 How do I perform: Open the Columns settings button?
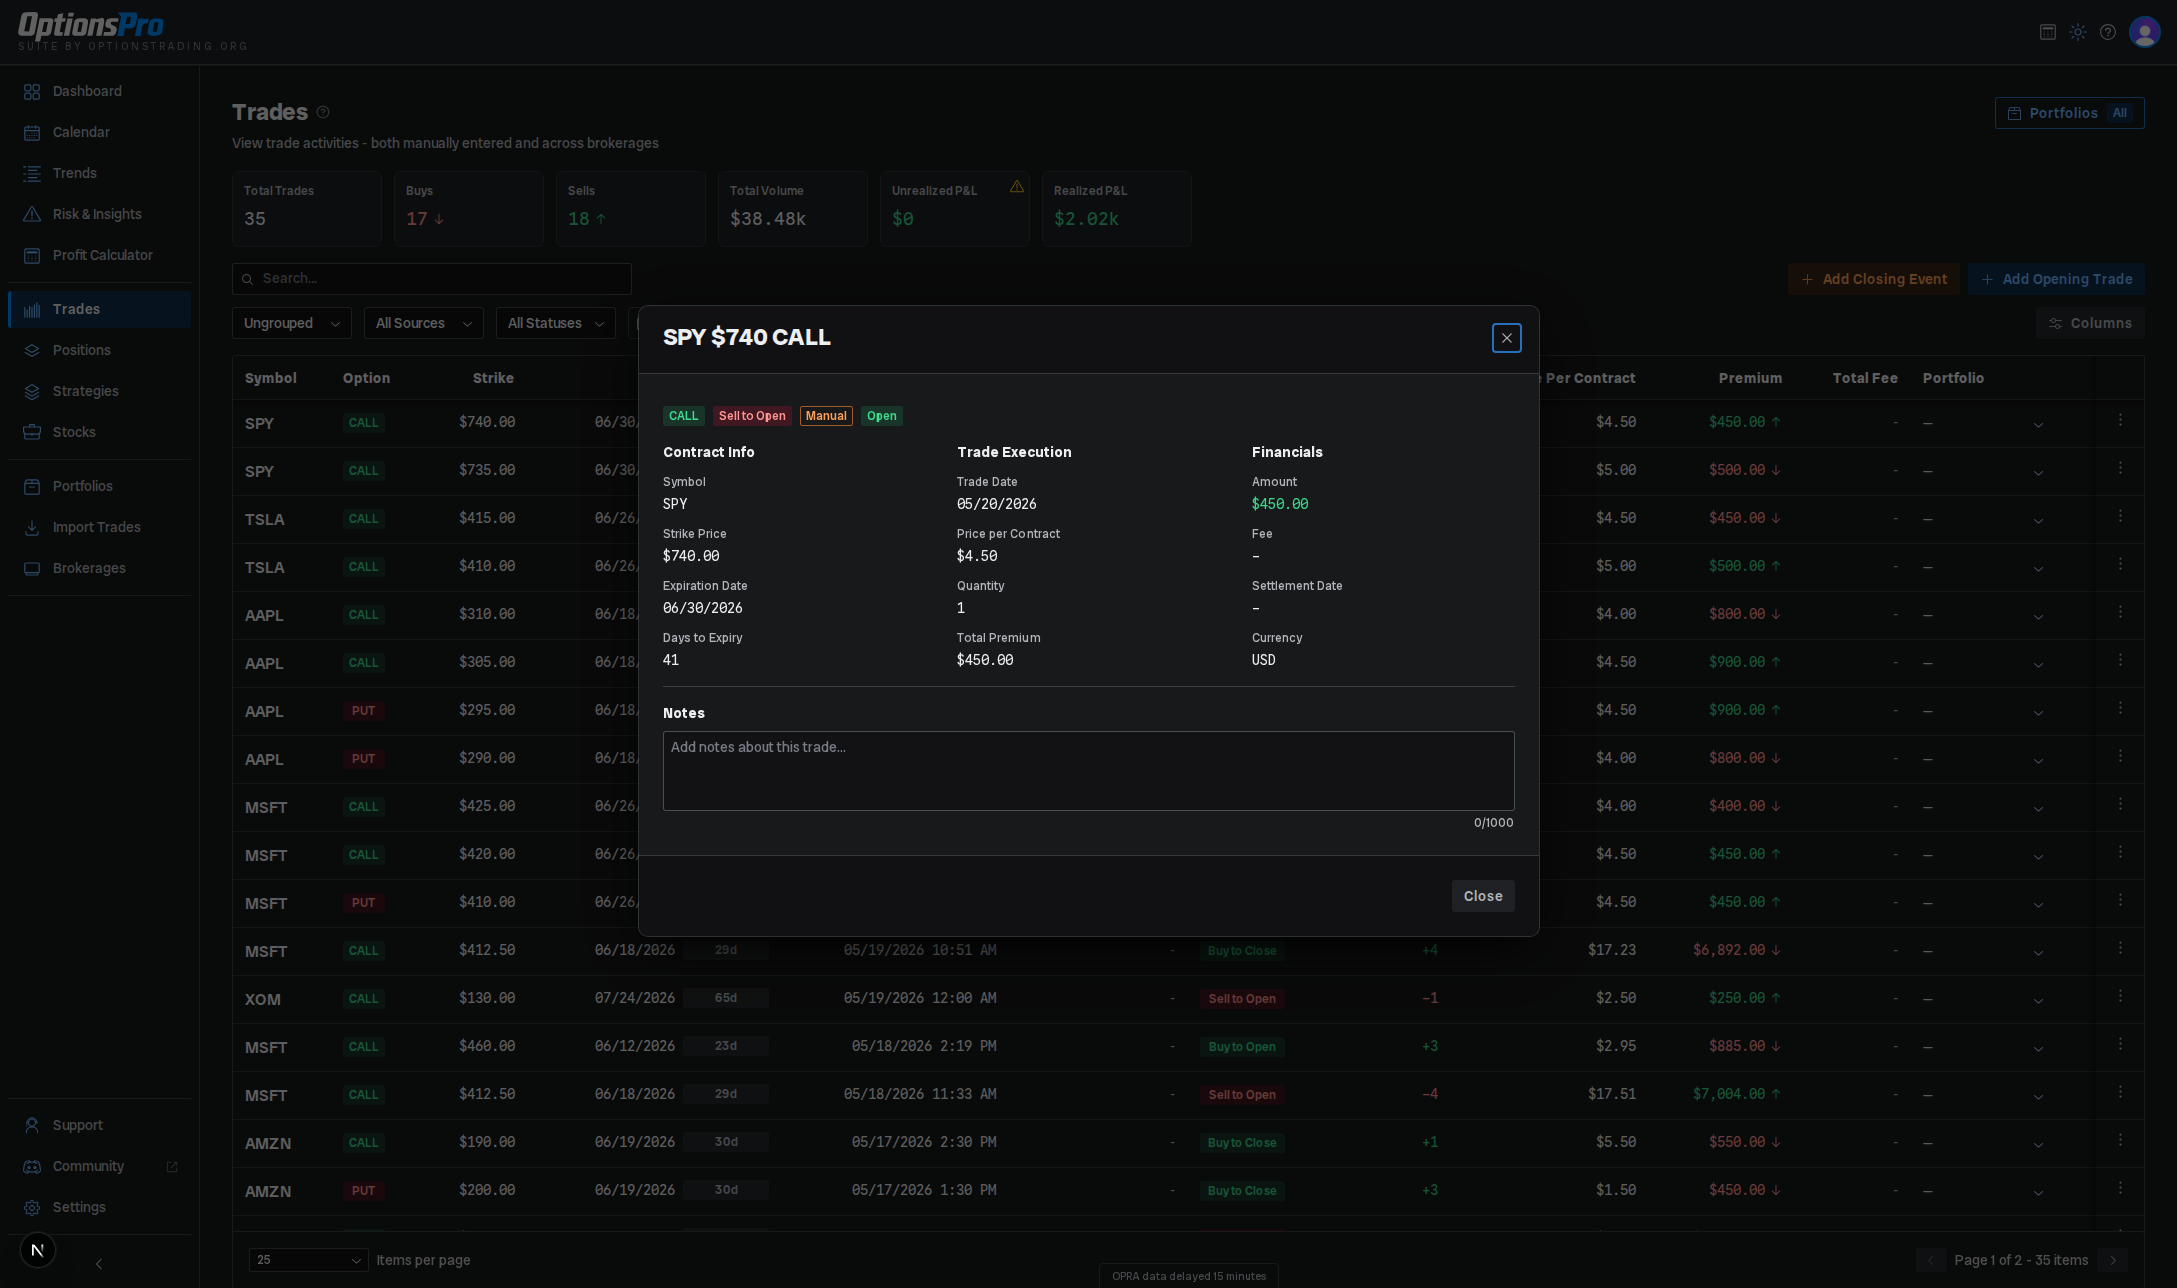click(2089, 323)
